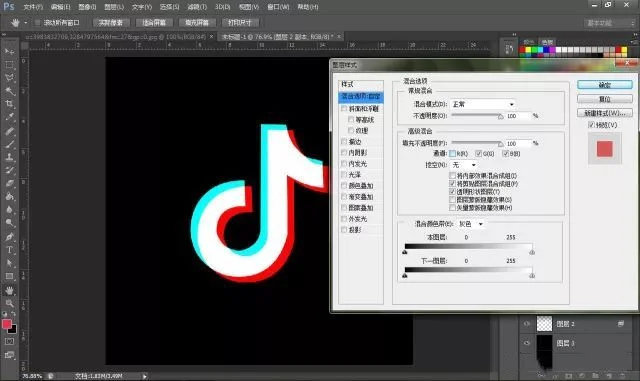Uncheck the G channel checkbox
This screenshot has width=640, height=381.
[479, 154]
